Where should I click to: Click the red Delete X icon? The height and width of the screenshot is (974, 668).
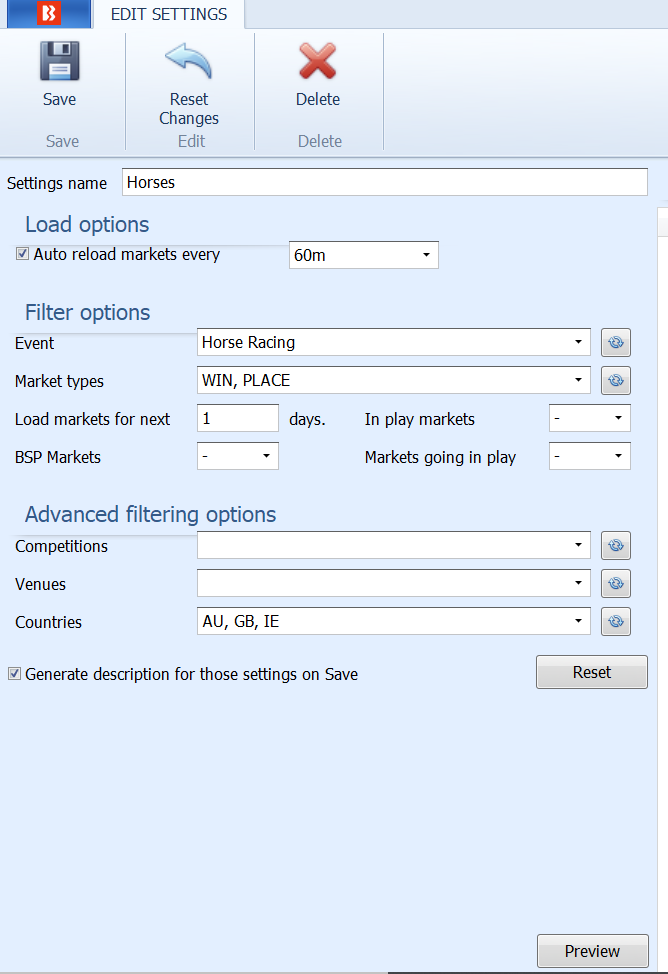318,61
